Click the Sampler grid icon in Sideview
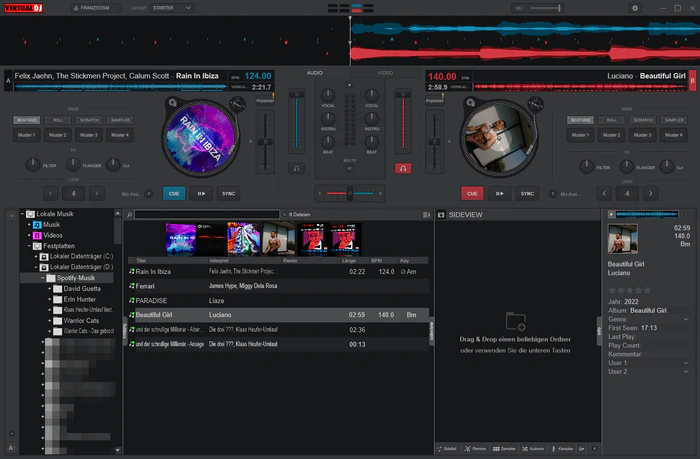Image resolution: width=700 pixels, height=459 pixels. (499, 448)
